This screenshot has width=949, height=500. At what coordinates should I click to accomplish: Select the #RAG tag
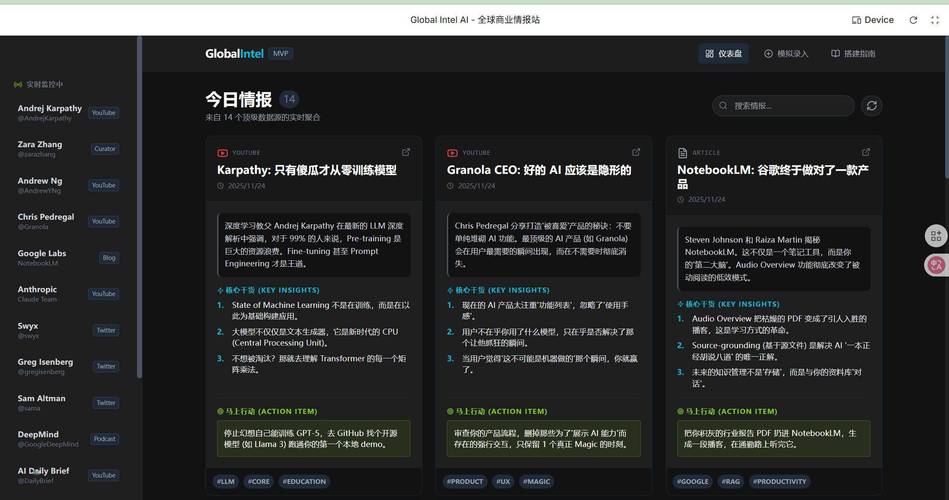coord(731,481)
